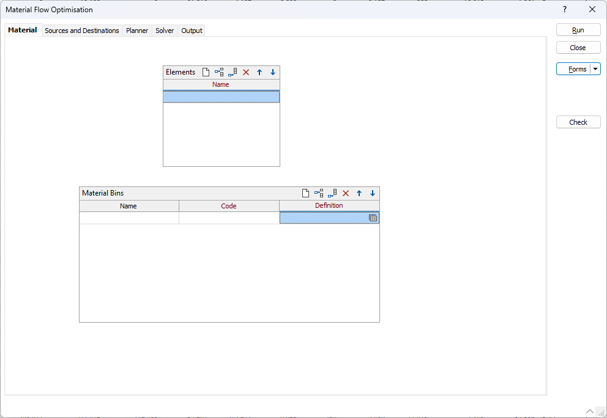Screen dimensions: 607x418
Task: Switch to the Solver tab
Action: (x=164, y=31)
